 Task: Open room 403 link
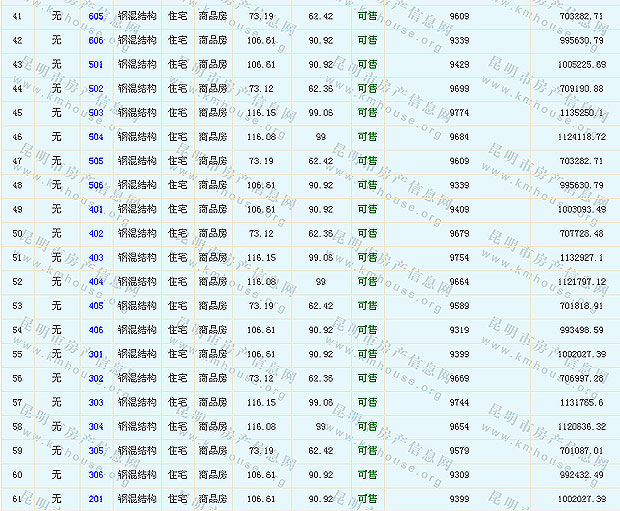(x=96, y=258)
